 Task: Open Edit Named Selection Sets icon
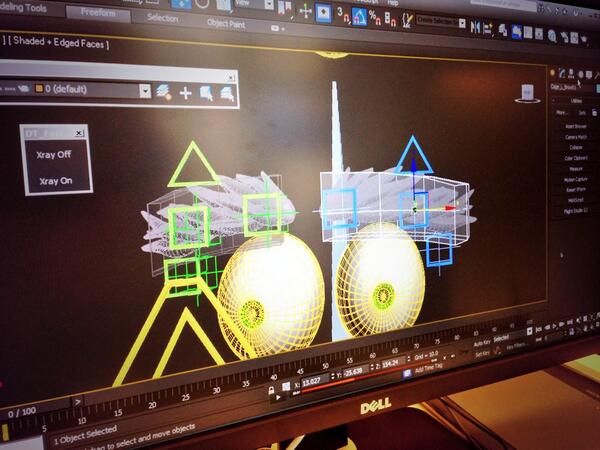click(x=407, y=20)
